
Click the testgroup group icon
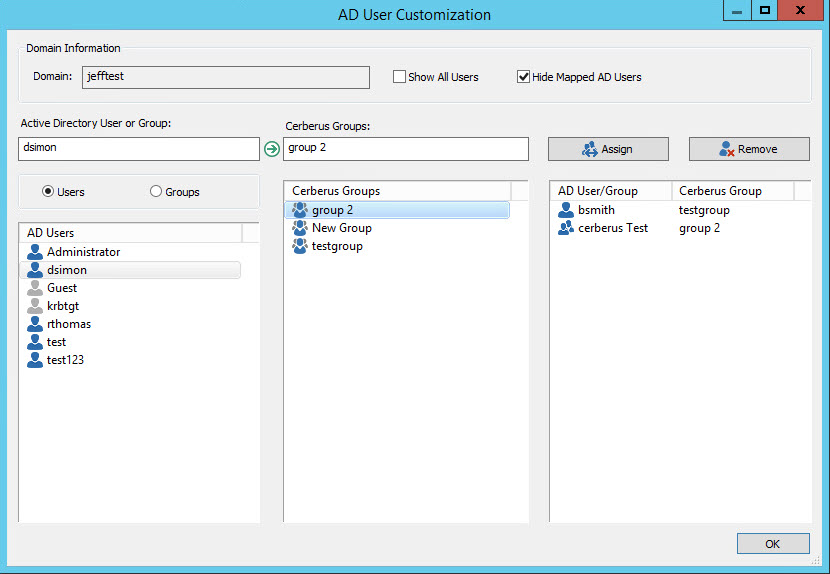click(x=300, y=246)
